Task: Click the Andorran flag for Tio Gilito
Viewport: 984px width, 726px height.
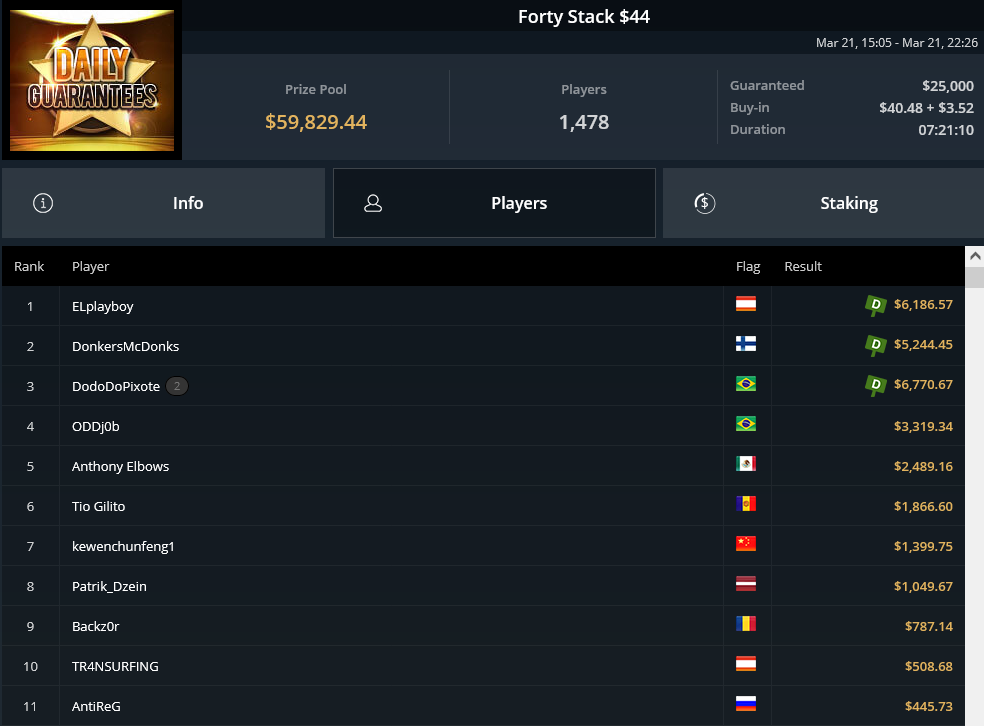Action: [746, 504]
